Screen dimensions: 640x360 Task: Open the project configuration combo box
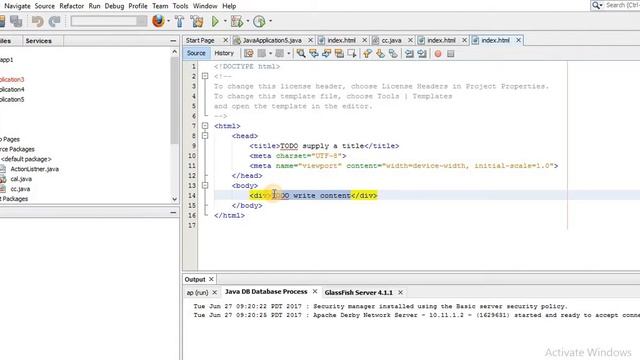(x=109, y=21)
